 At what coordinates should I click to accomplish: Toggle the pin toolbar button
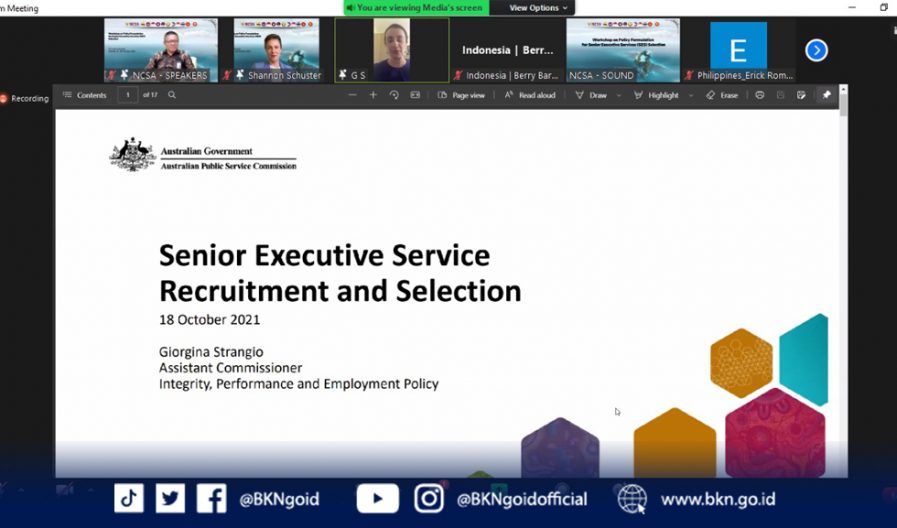click(826, 95)
